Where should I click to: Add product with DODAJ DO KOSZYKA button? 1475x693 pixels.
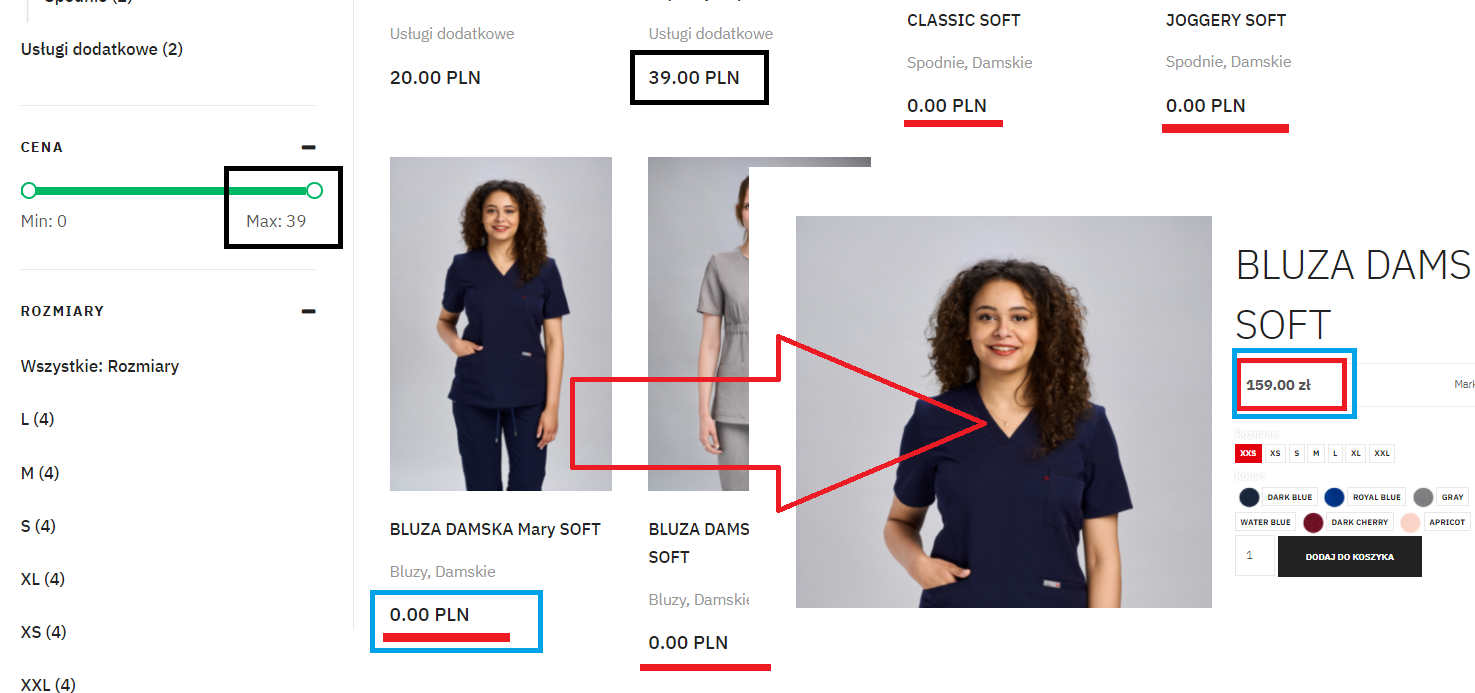point(1349,556)
